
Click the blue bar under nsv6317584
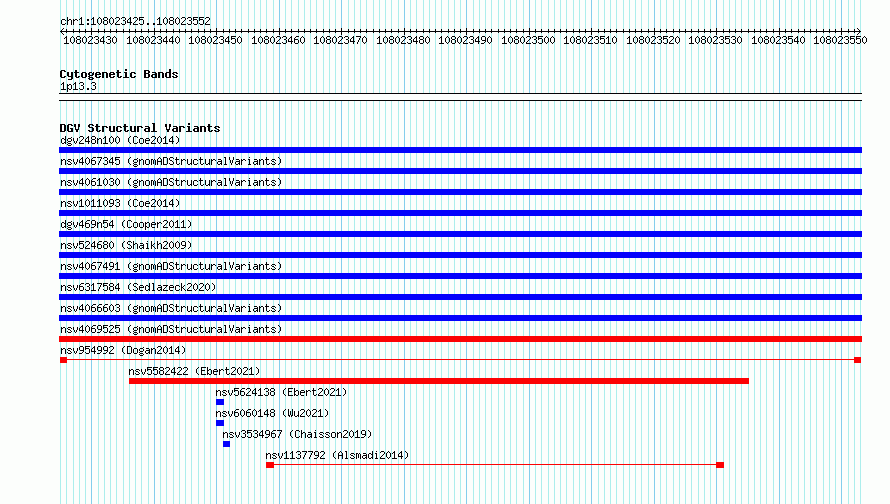pyautogui.click(x=460, y=297)
